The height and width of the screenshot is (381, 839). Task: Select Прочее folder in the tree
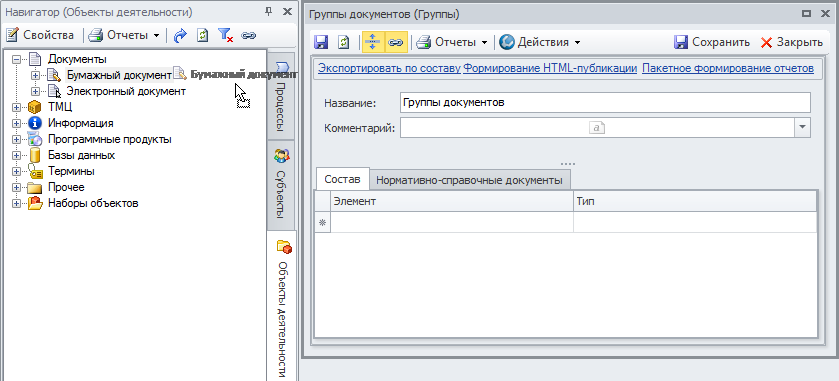click(66, 187)
